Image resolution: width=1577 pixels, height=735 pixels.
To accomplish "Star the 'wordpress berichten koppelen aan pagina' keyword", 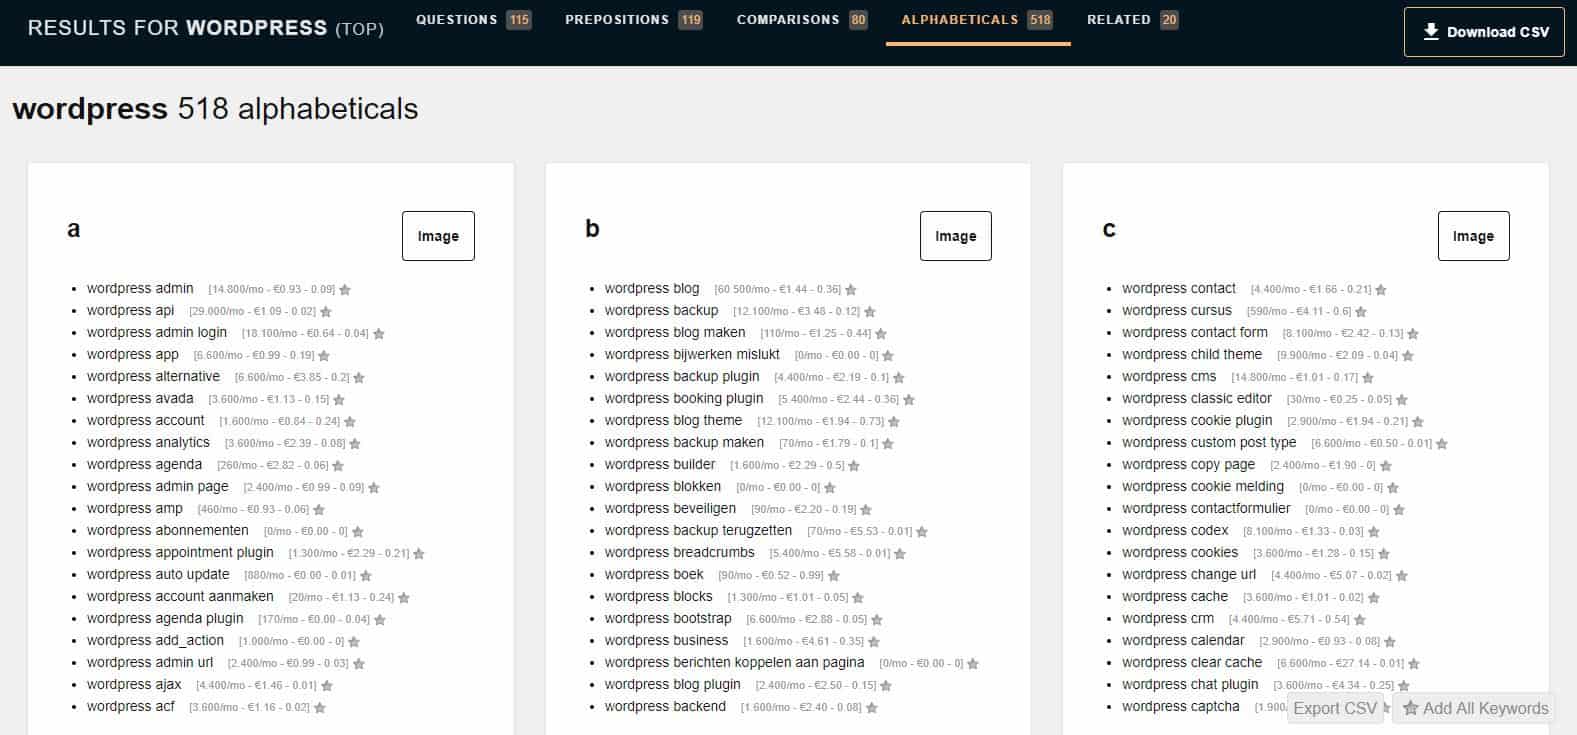I will (973, 664).
